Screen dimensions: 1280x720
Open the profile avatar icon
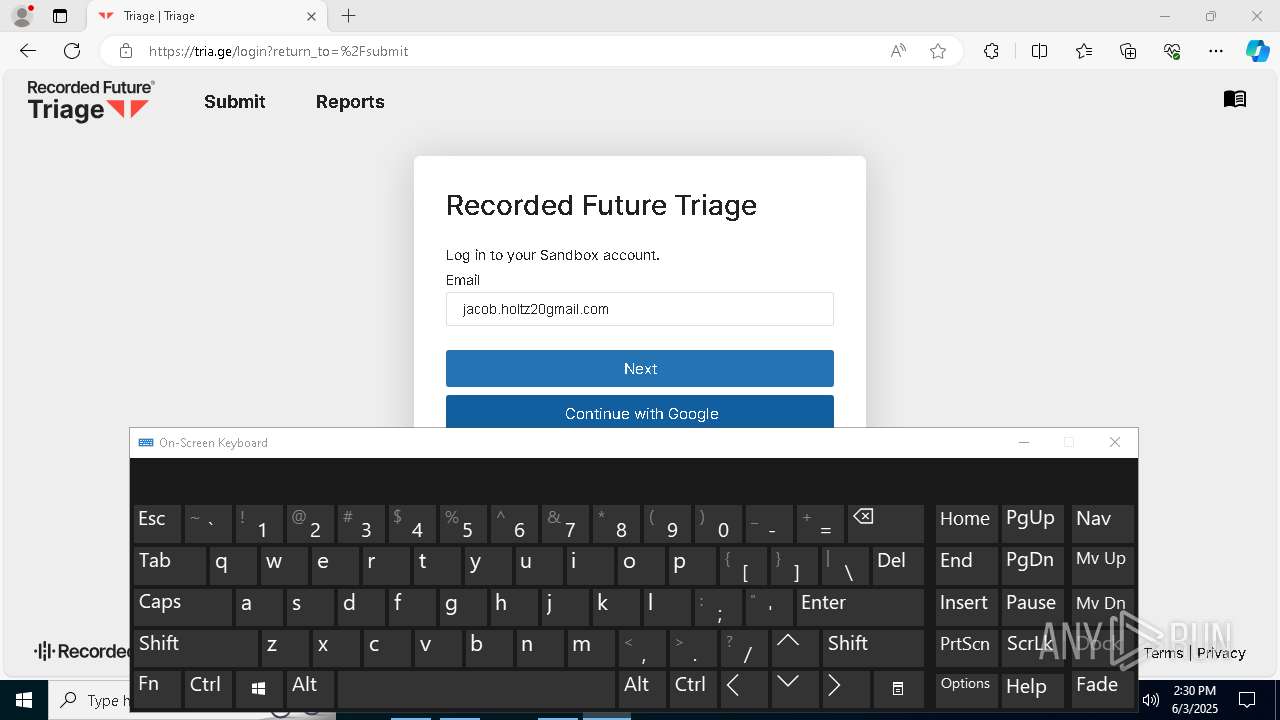click(x=21, y=16)
